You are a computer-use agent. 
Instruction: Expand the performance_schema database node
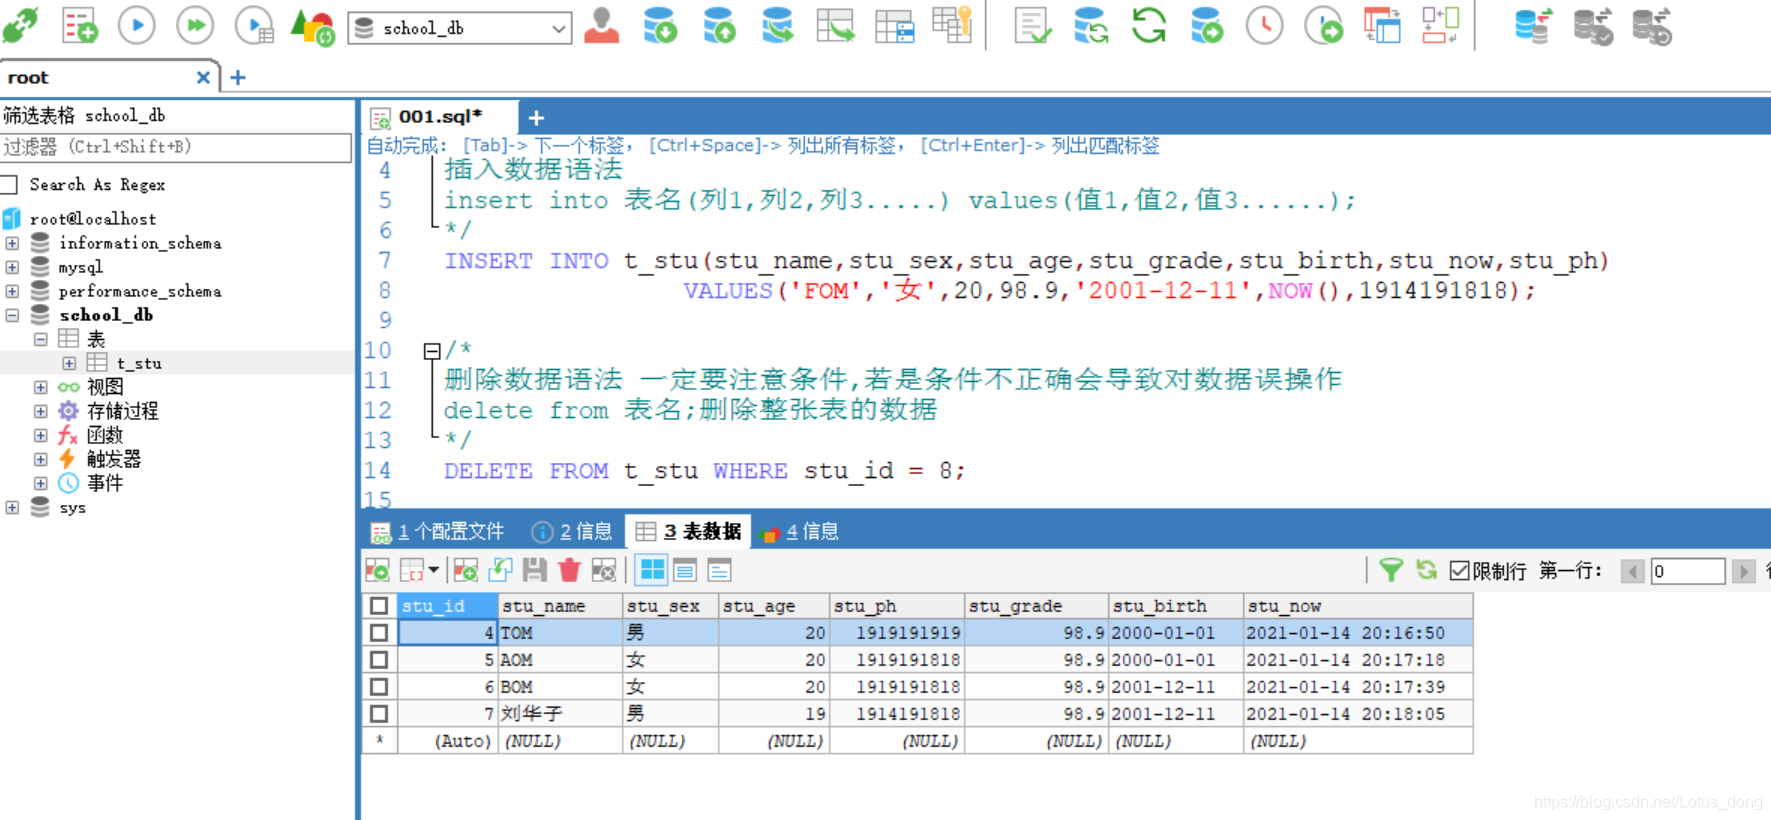(12, 291)
